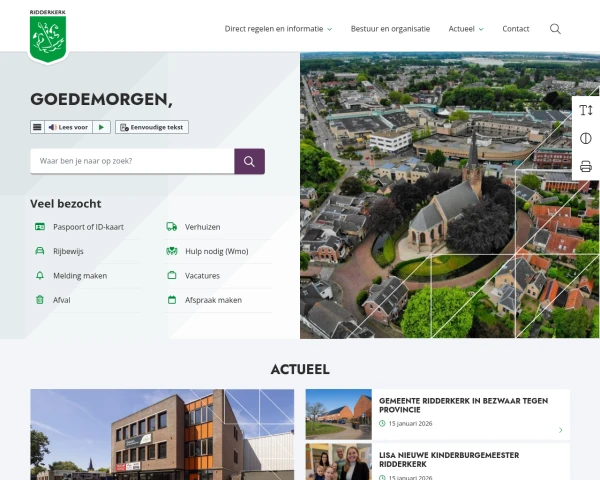Open the ReadSpeaker menu icon
This screenshot has height=480, width=600.
[37, 127]
